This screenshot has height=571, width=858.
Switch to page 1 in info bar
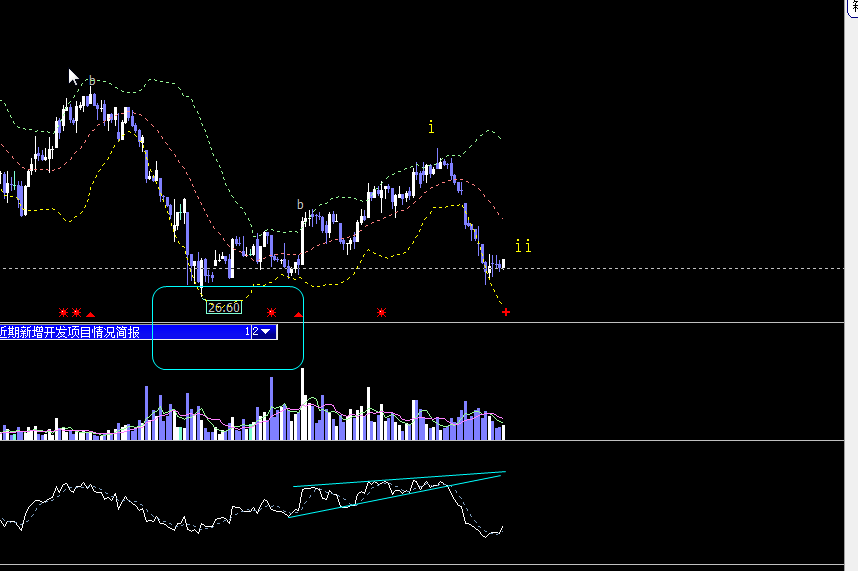[247, 331]
